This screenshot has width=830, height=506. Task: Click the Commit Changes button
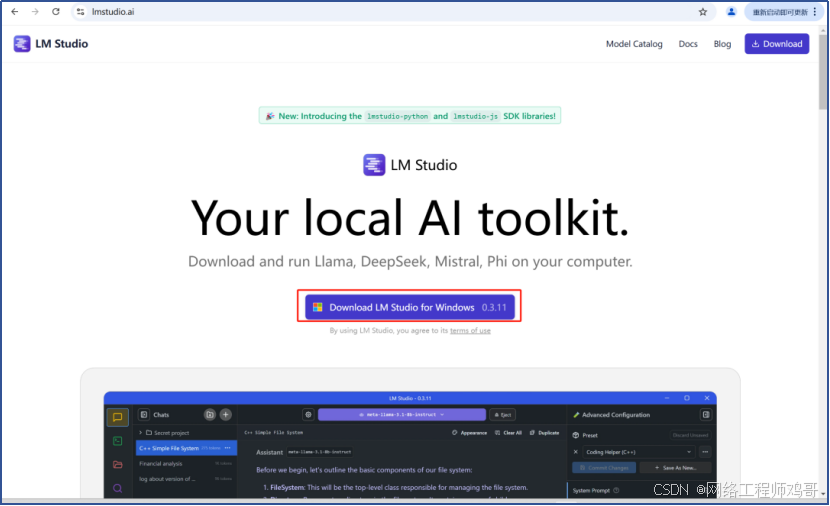point(604,468)
